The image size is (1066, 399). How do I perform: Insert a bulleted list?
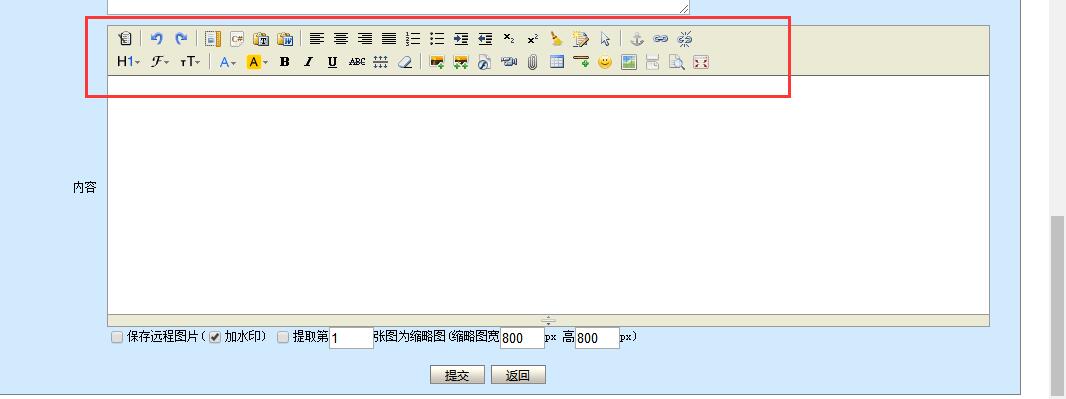(x=437, y=39)
